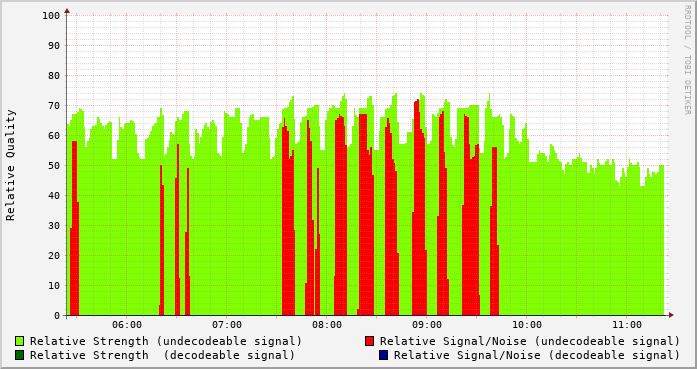Image resolution: width=697 pixels, height=369 pixels.
Task: Click the y-axis arrowhead at top
Action: point(67,11)
